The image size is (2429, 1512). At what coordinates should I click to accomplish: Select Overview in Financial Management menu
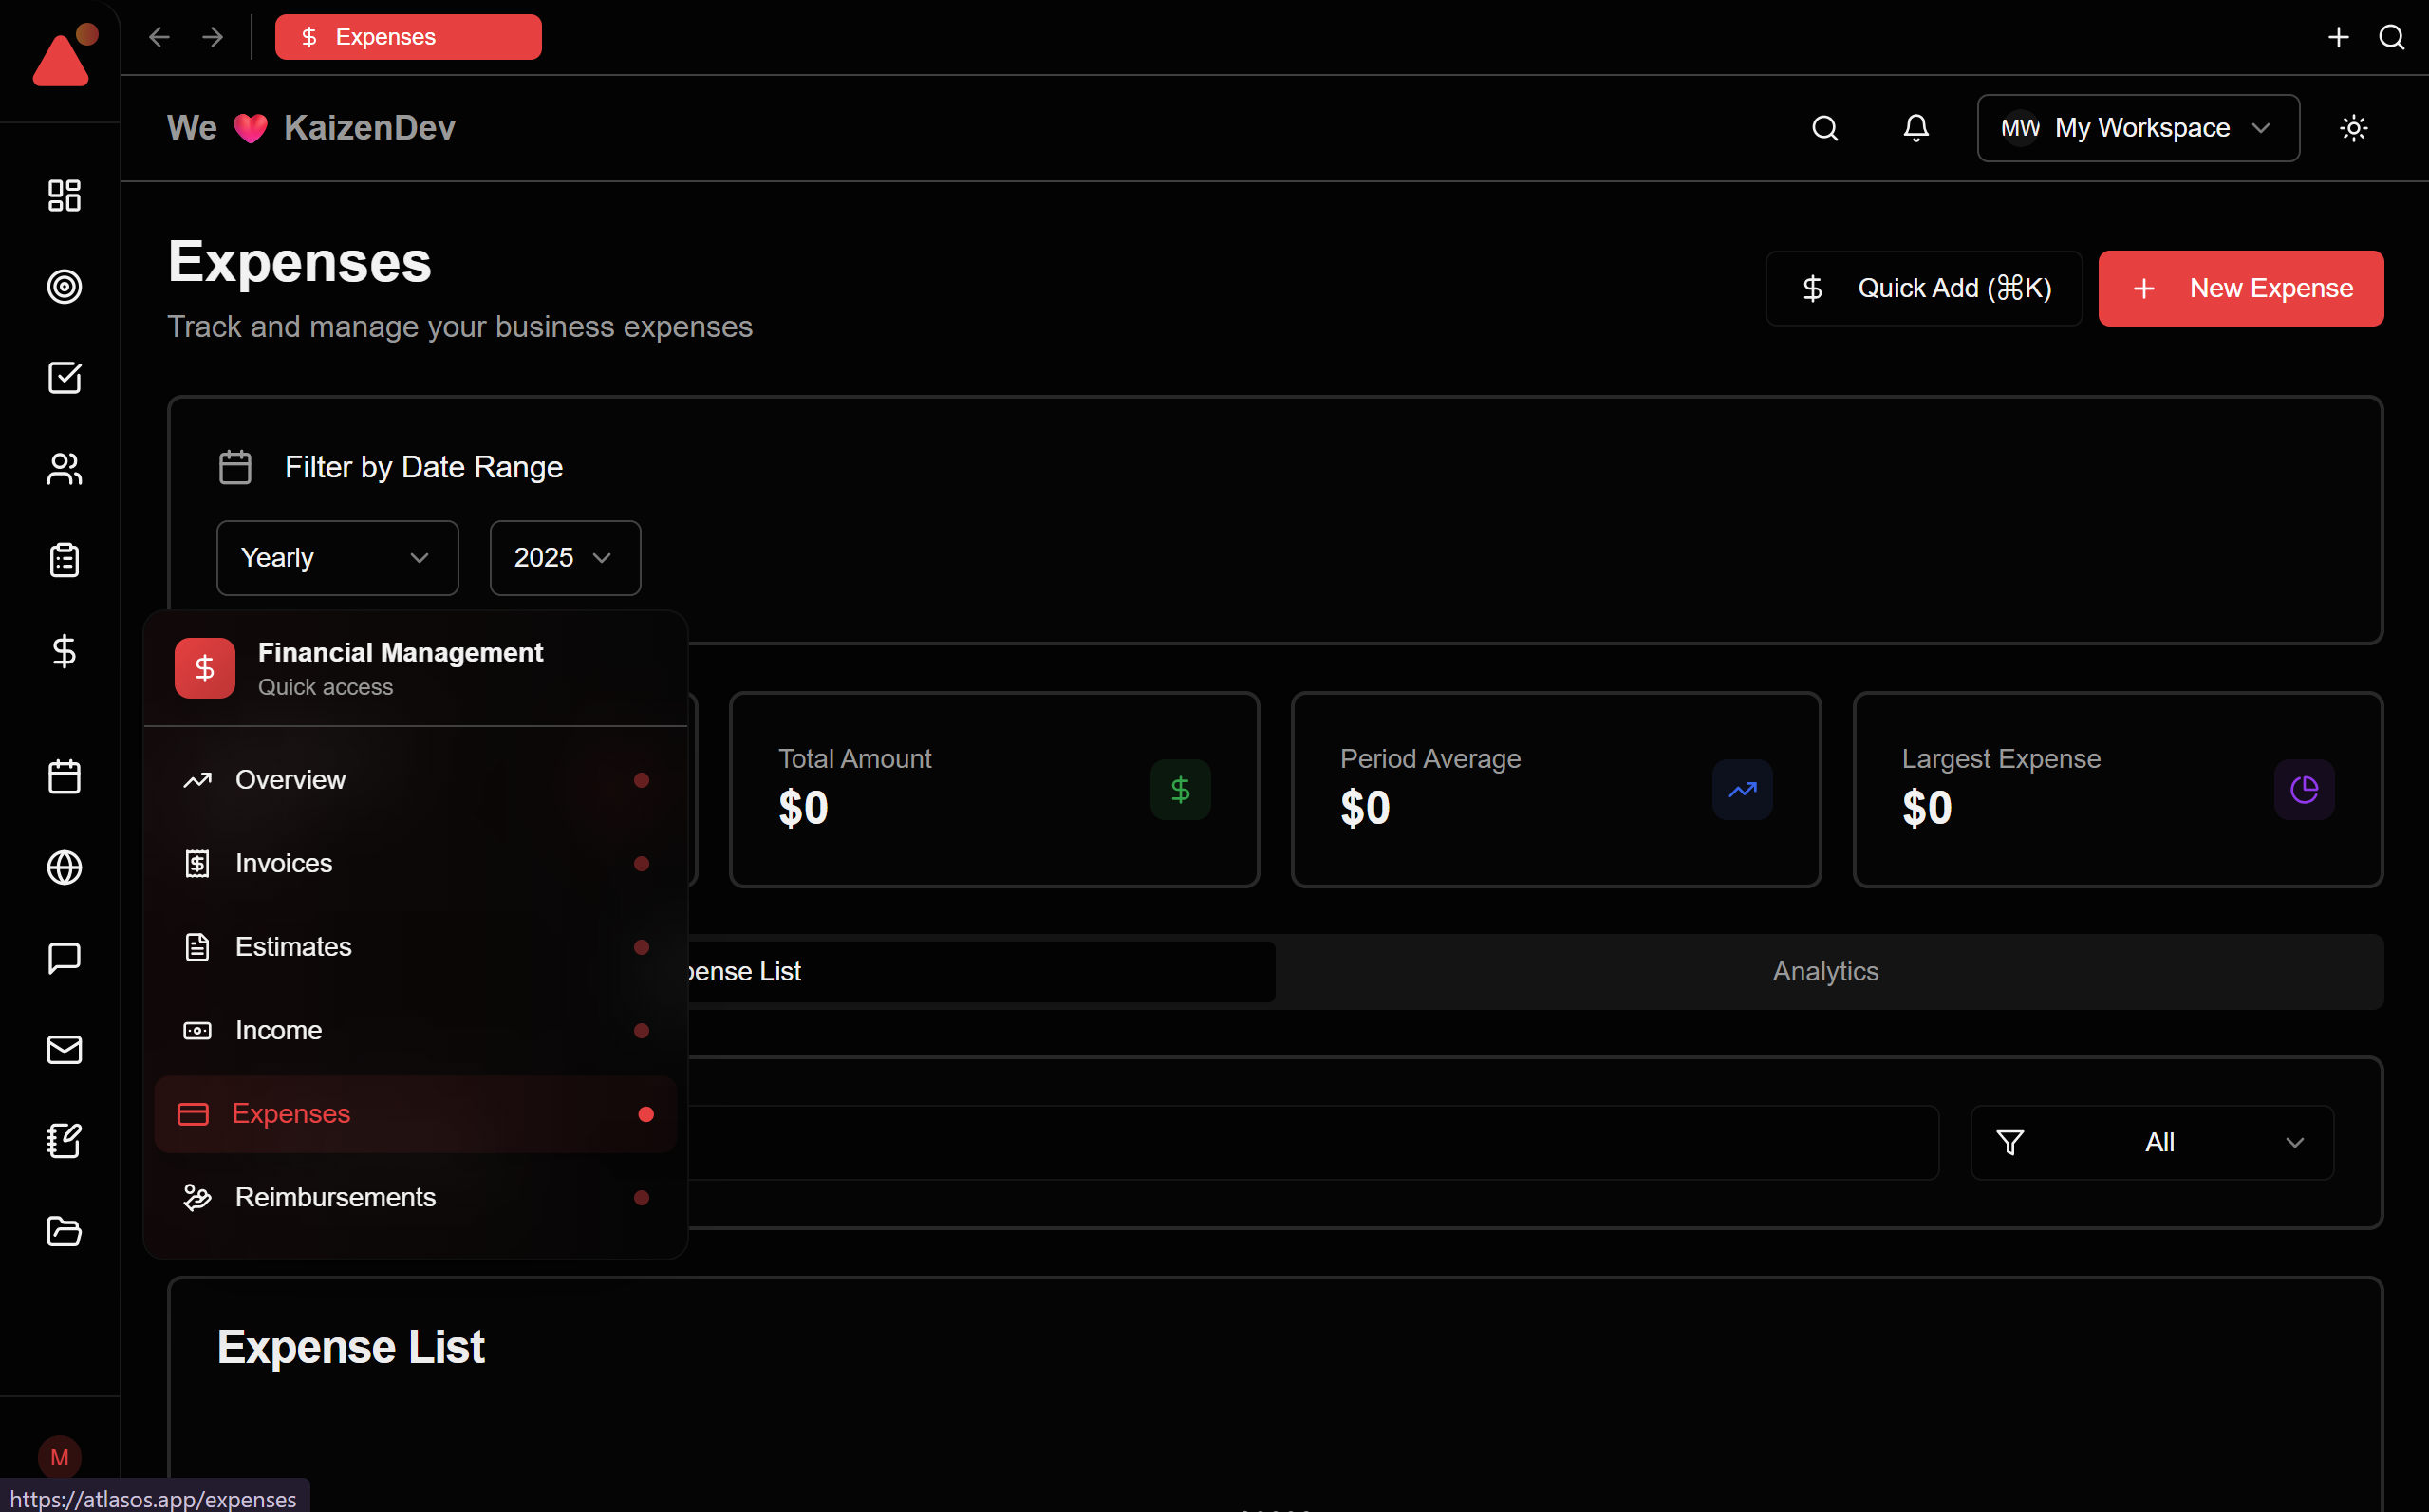[x=415, y=779]
